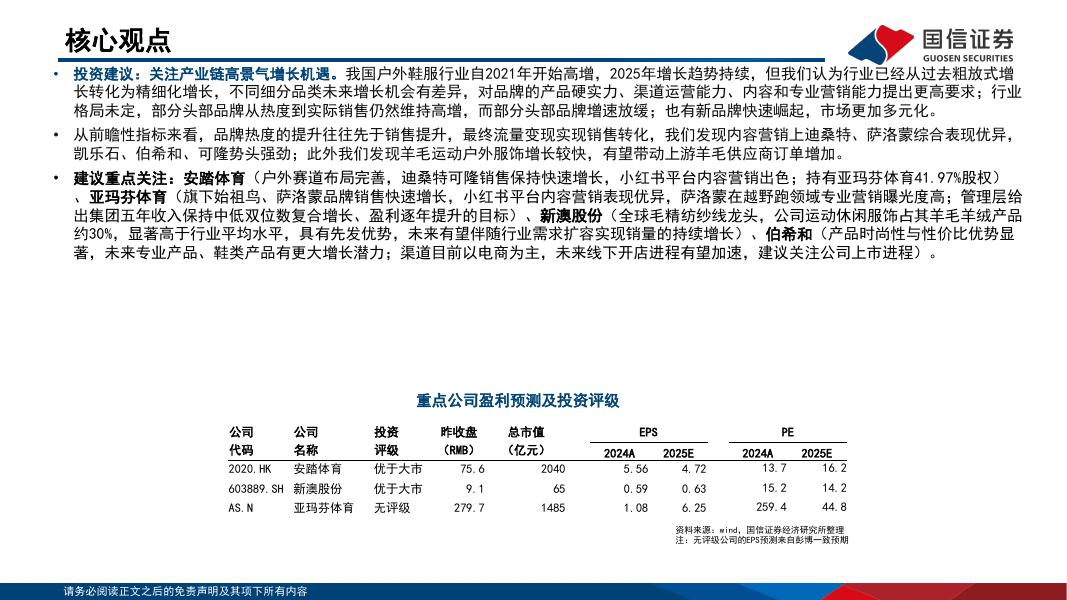Click the 2025E header under EPS

pos(678,453)
